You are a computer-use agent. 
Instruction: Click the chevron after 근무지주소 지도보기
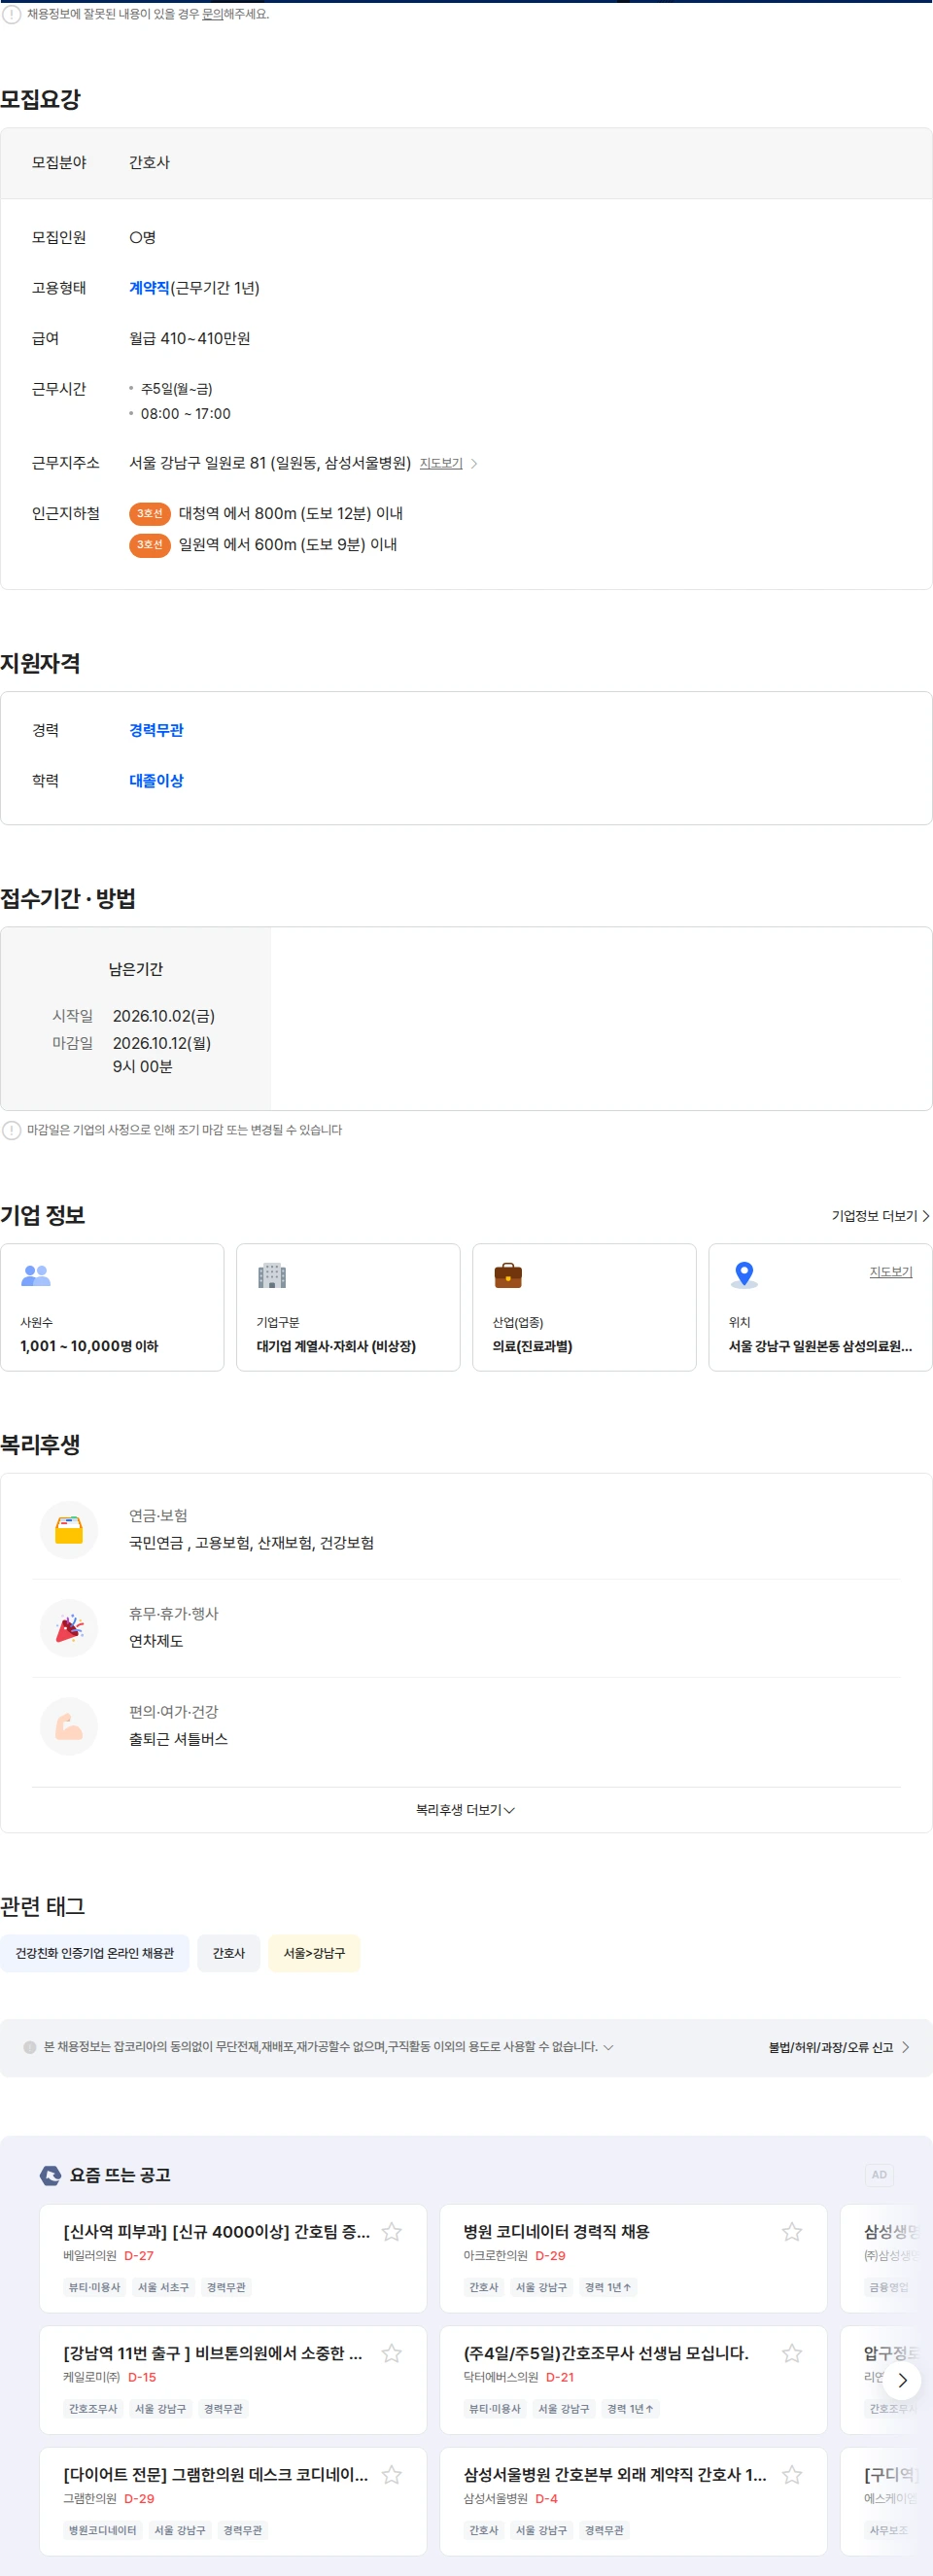474,463
